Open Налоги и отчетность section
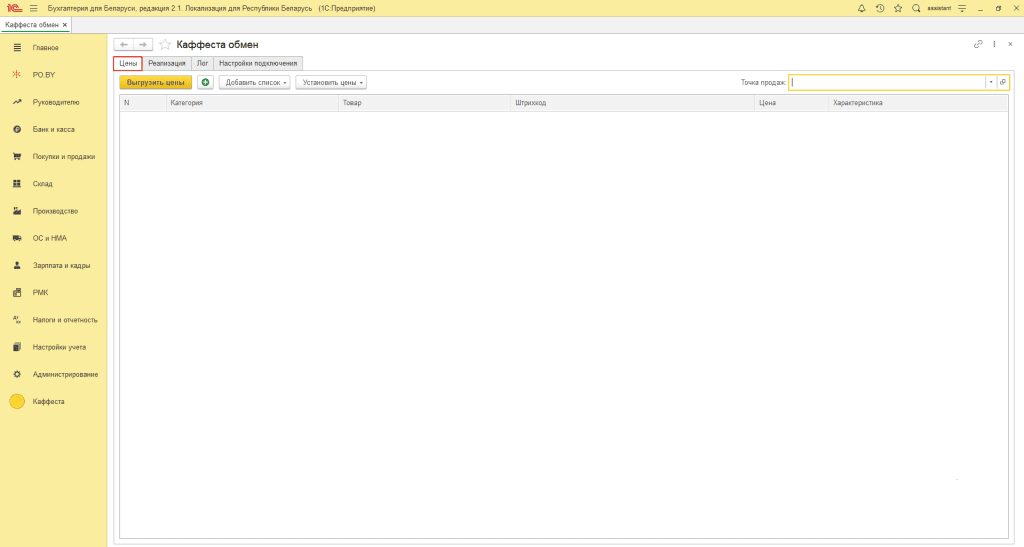The height and width of the screenshot is (547, 1024). point(54,320)
